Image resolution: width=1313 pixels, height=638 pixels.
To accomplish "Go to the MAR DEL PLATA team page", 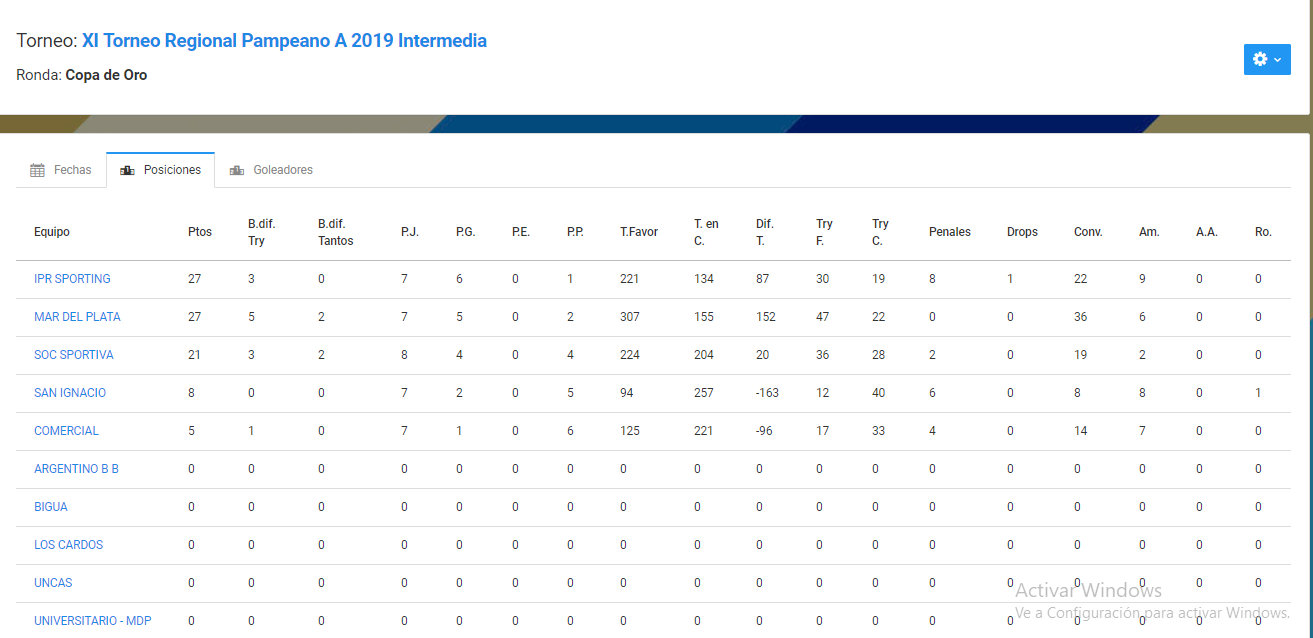I will point(77,317).
